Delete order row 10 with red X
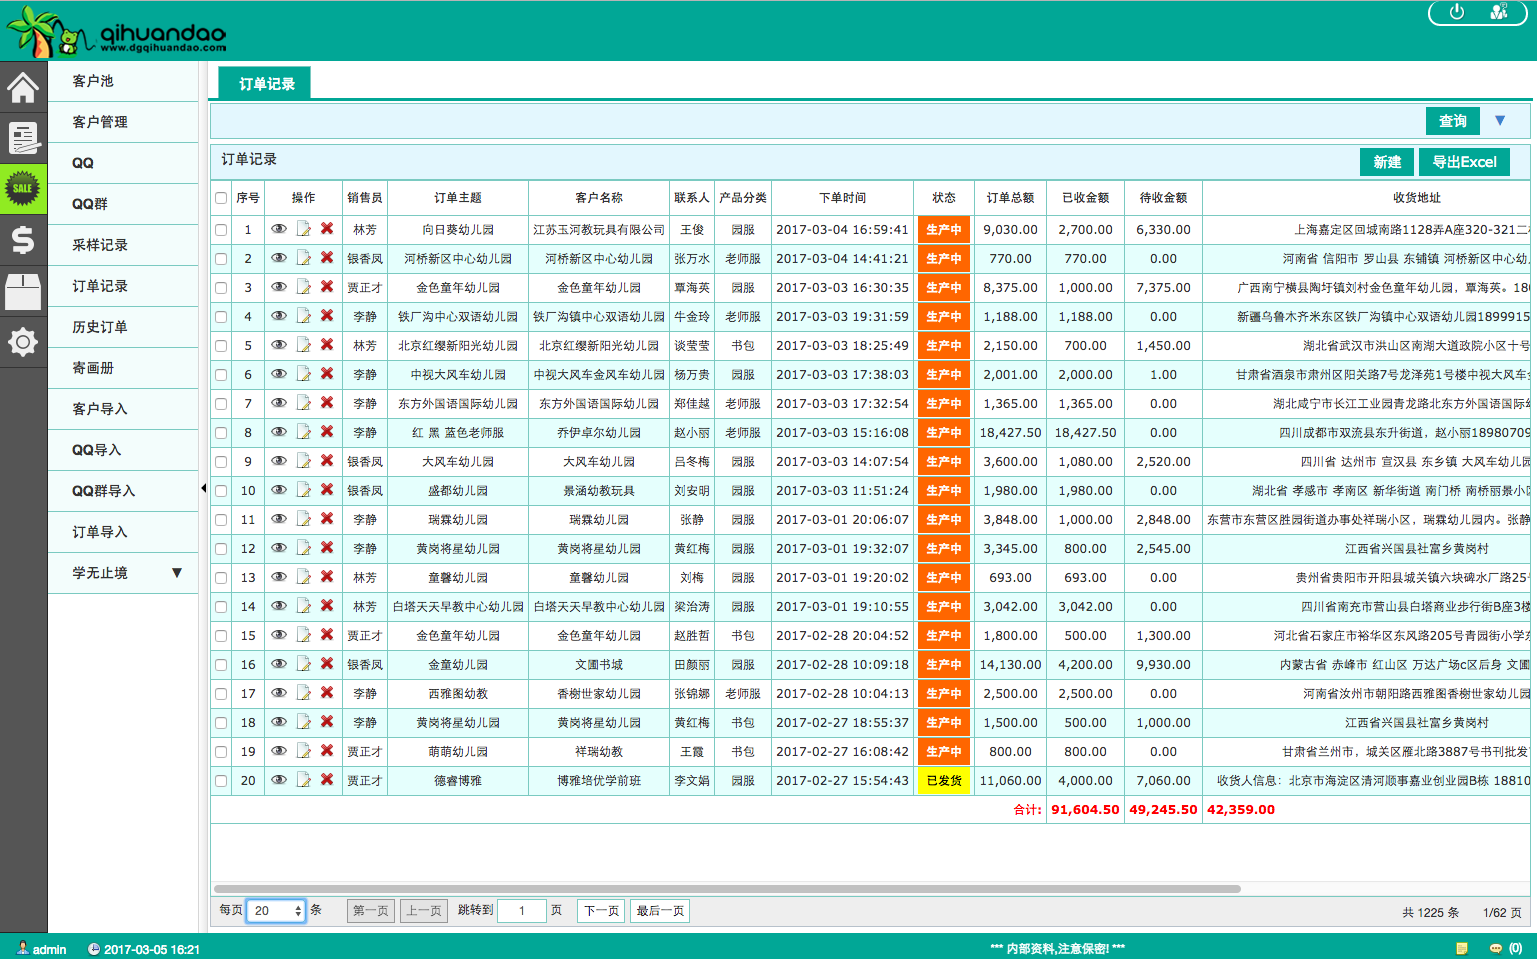This screenshot has width=1537, height=959. [x=327, y=490]
